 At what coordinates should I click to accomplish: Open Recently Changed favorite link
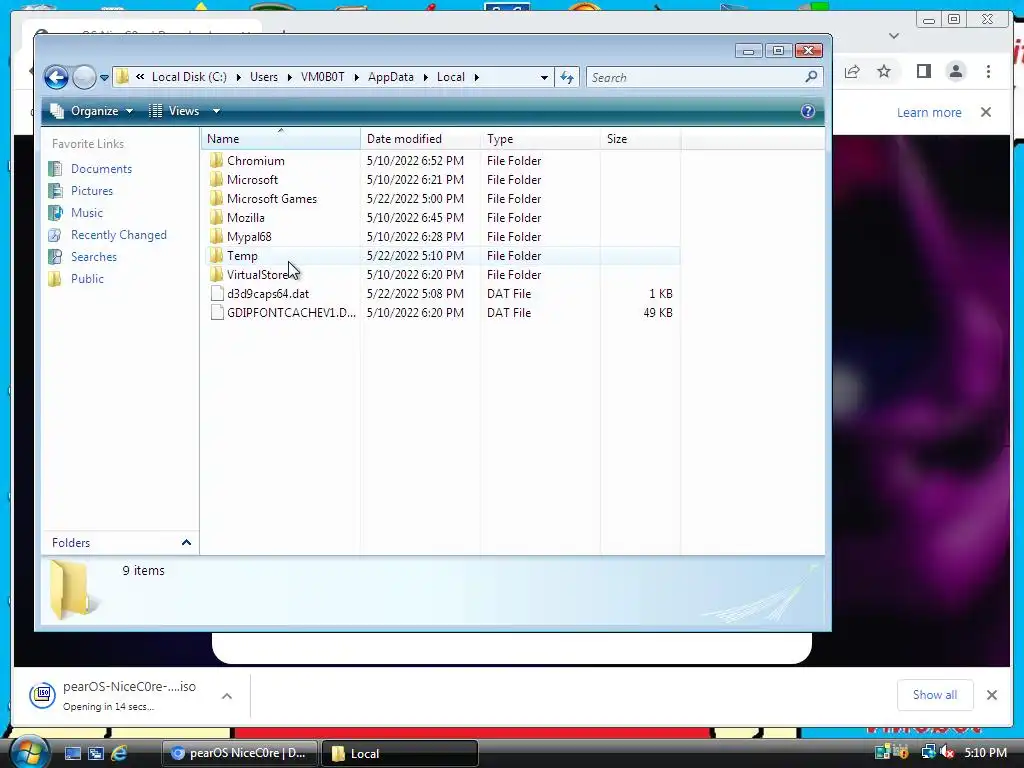(x=118, y=235)
